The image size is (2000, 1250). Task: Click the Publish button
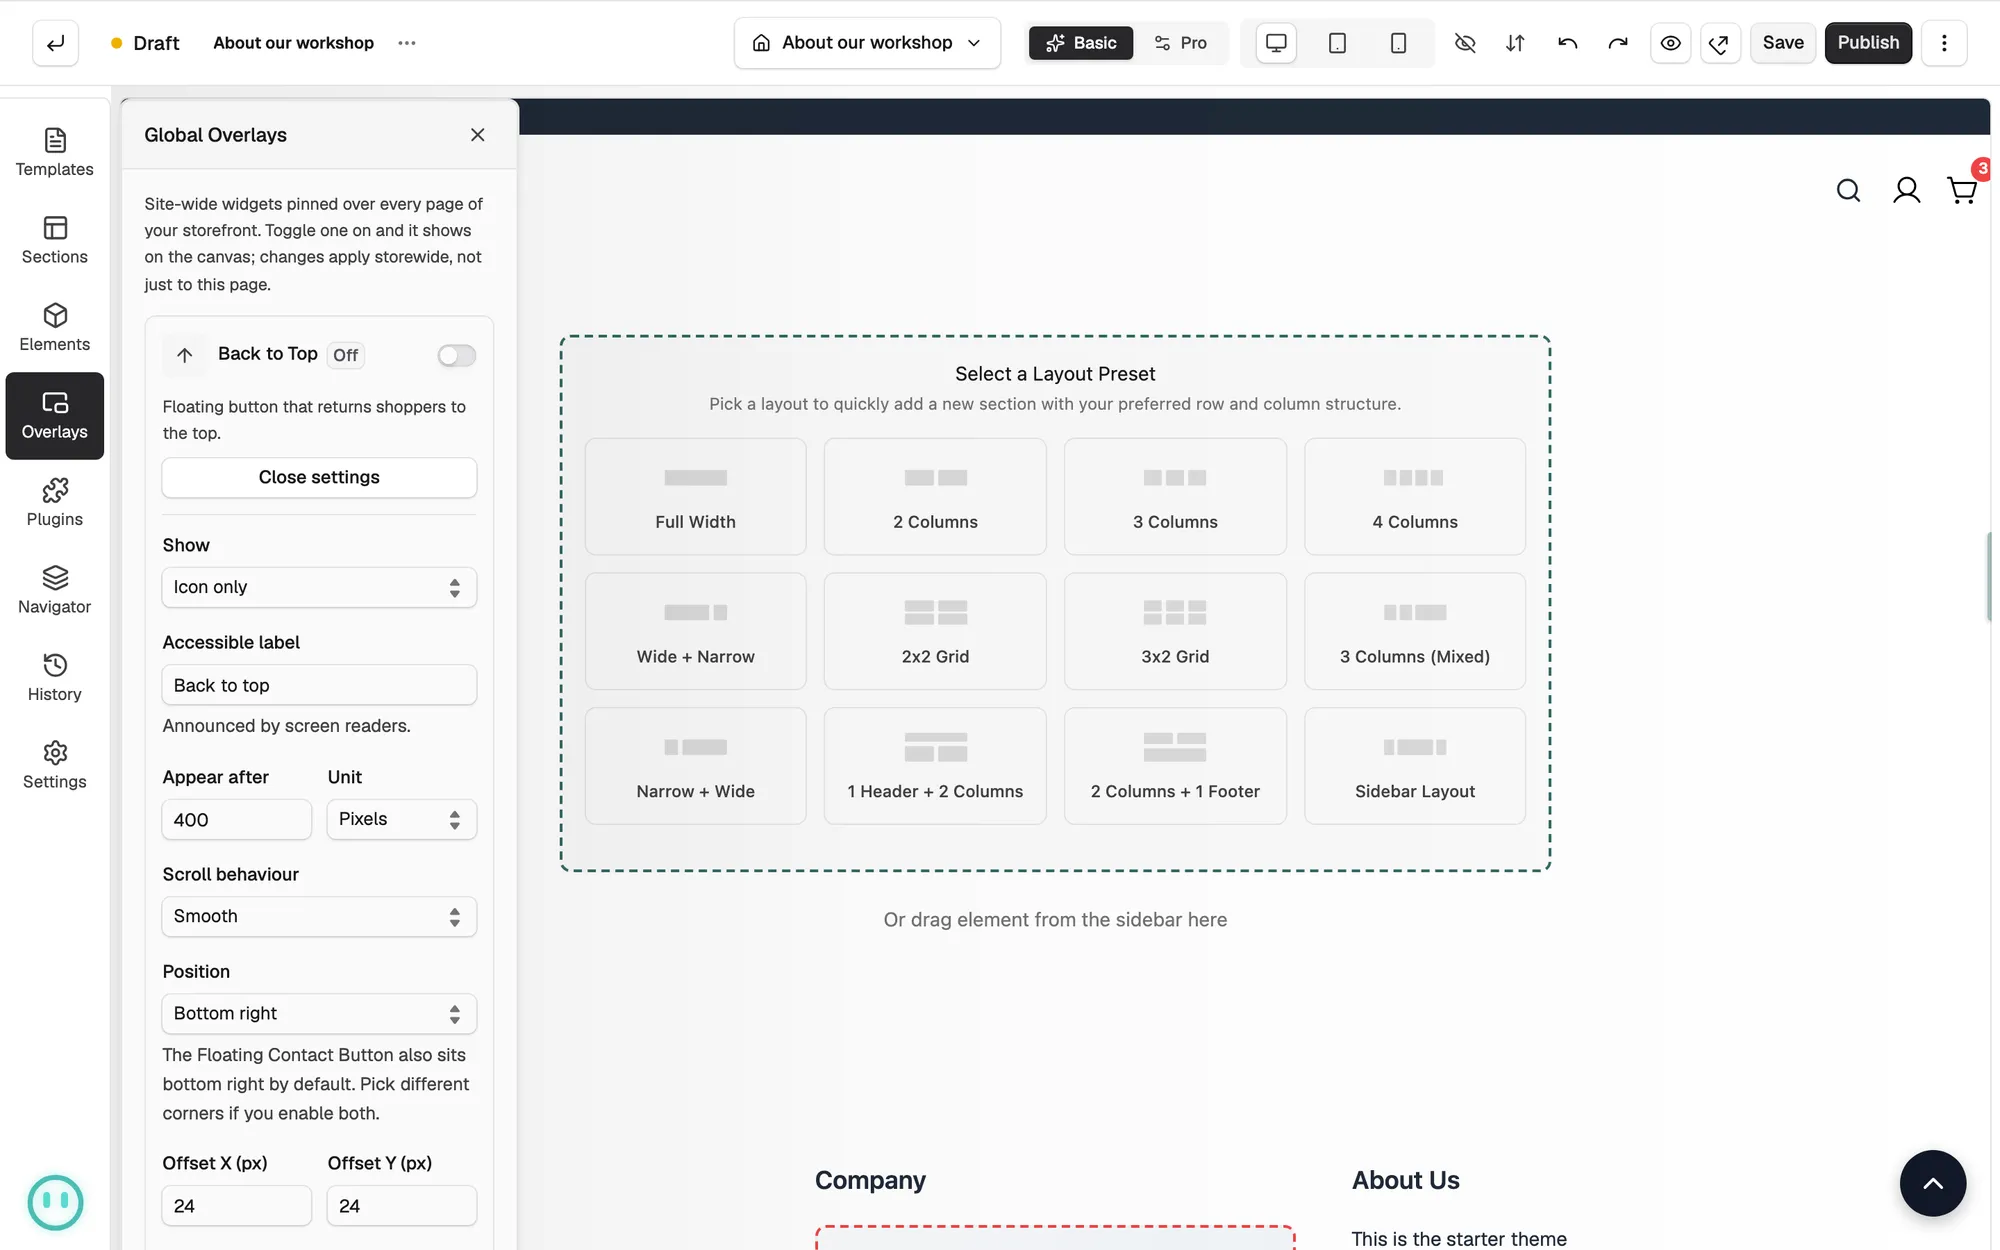[x=1867, y=43]
